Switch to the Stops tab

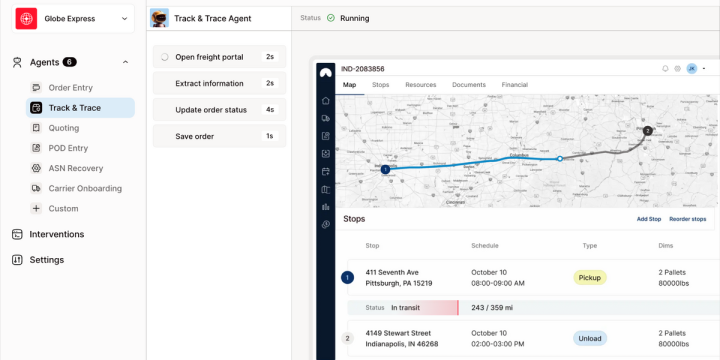point(381,85)
